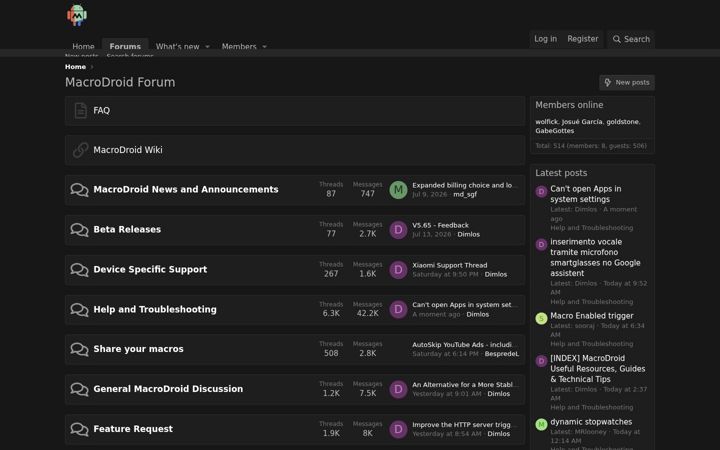720x450 pixels.
Task: Click the Beta Releases forum bubble icon
Action: pyautogui.click(x=79, y=230)
